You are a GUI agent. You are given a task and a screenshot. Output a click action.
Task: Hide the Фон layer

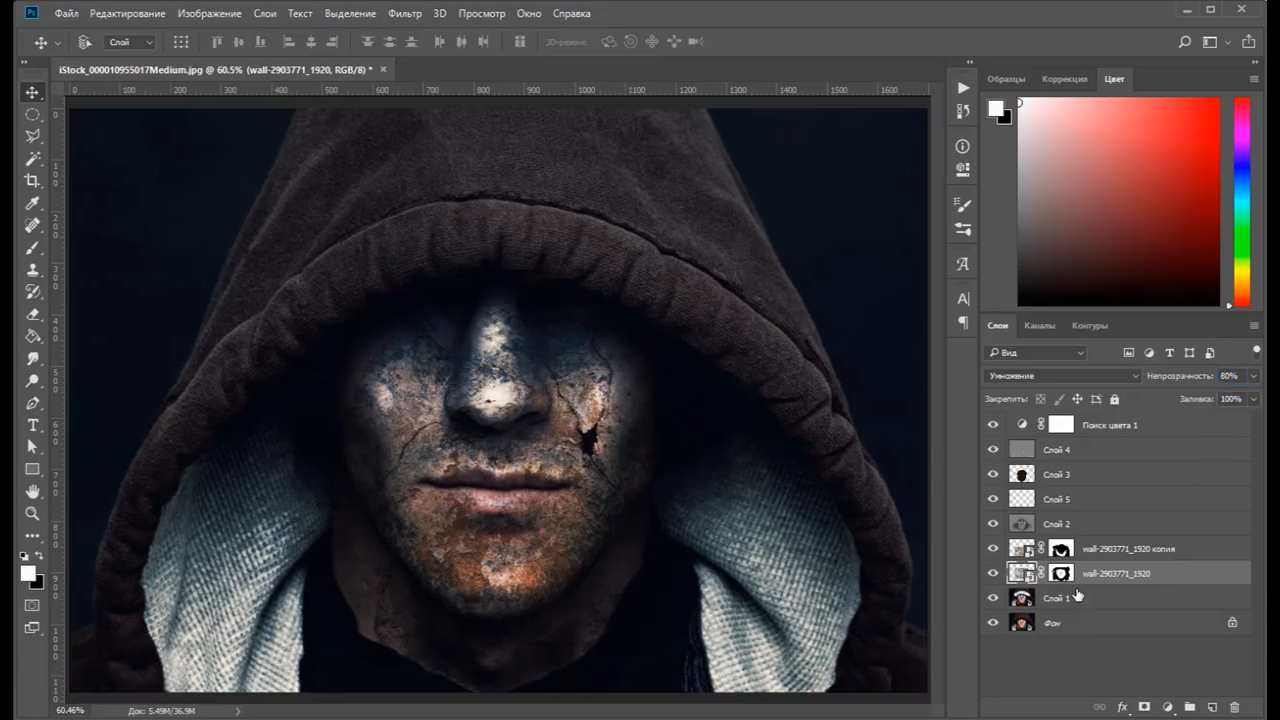point(993,623)
